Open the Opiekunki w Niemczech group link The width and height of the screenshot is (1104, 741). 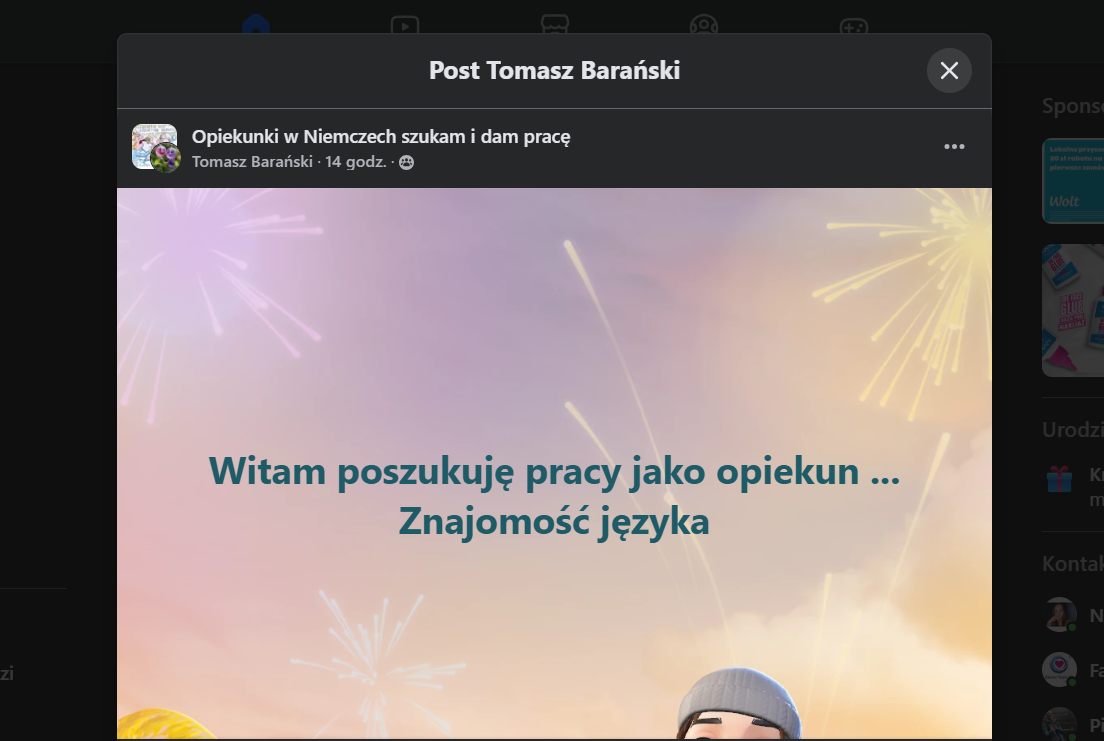pos(381,136)
